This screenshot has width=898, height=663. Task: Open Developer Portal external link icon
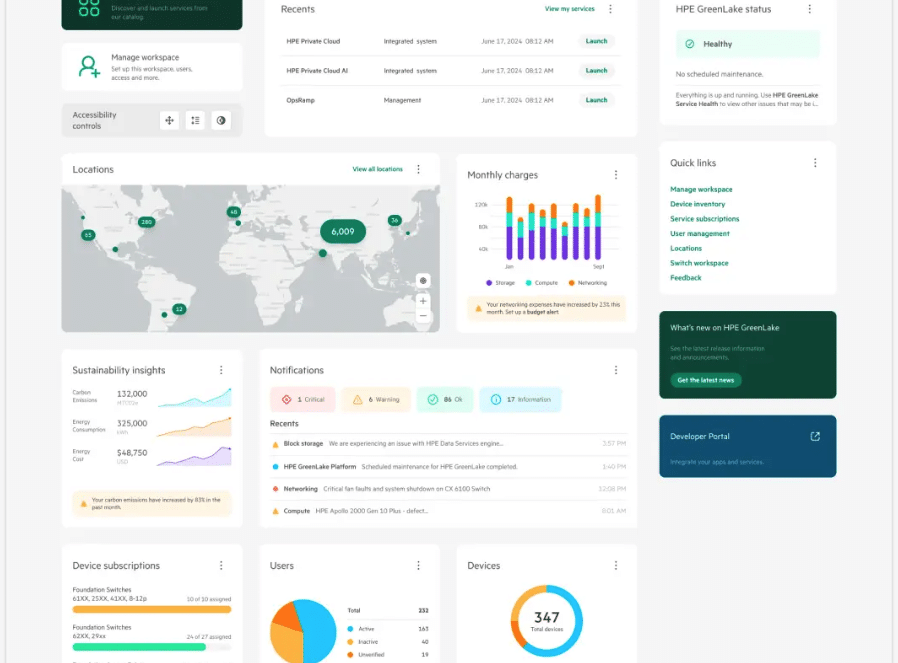(x=815, y=436)
